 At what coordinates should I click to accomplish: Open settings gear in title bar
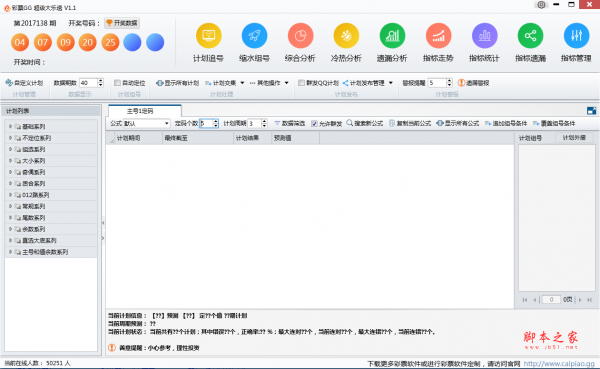click(541, 5)
